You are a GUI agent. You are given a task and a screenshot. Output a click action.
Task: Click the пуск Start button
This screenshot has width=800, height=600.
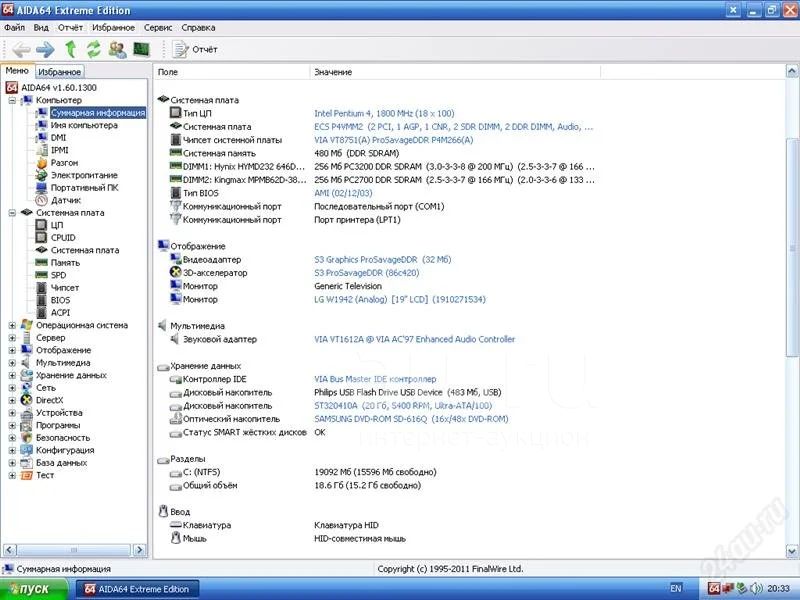coord(34,589)
